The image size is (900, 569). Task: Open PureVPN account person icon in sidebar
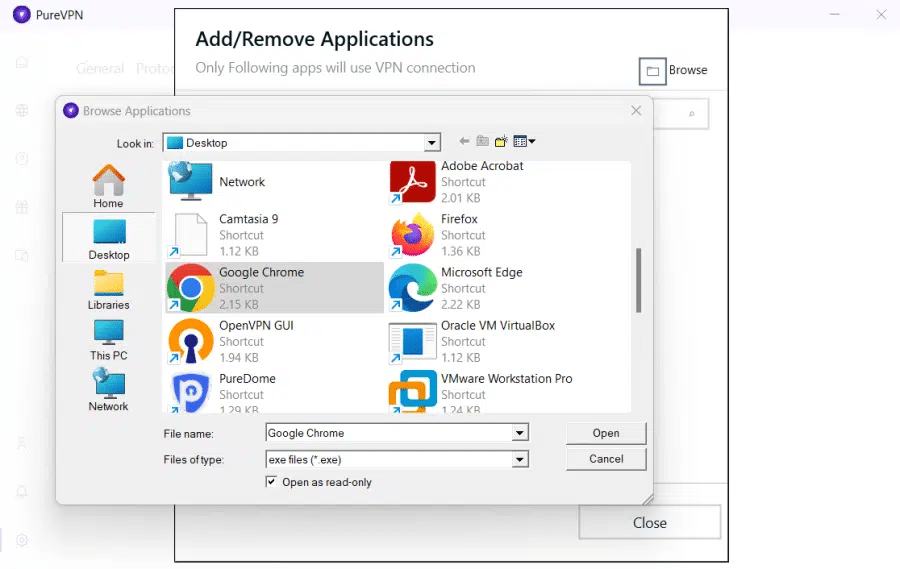coord(22,443)
